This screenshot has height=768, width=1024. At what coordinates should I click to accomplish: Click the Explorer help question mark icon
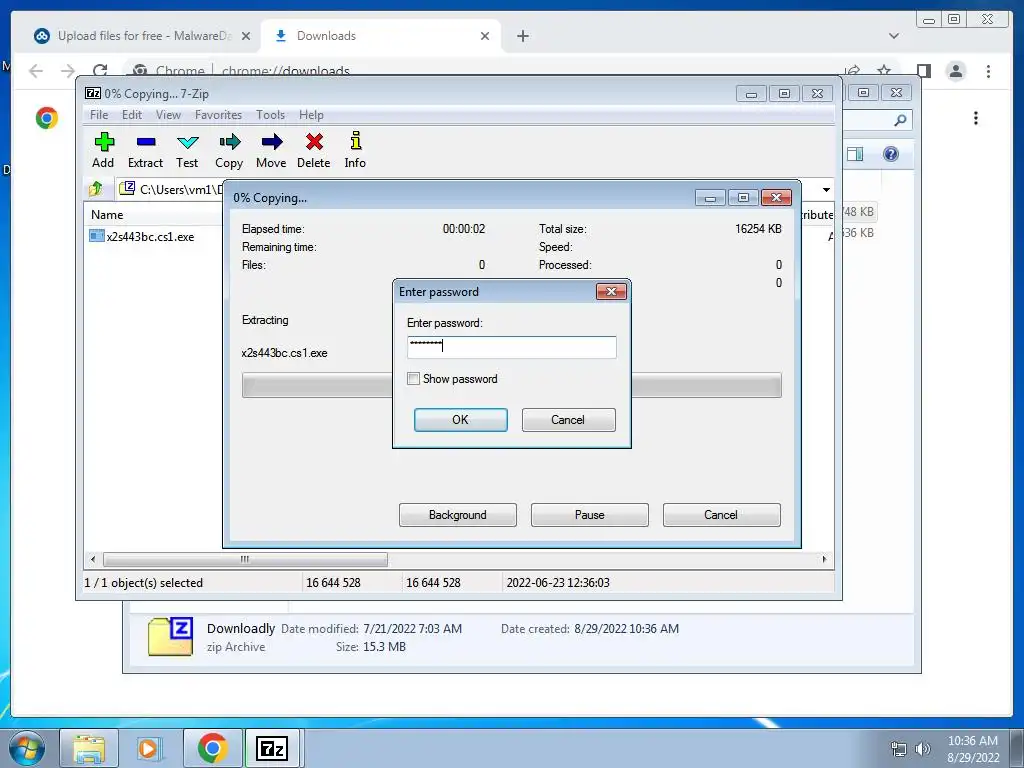pyautogui.click(x=891, y=154)
